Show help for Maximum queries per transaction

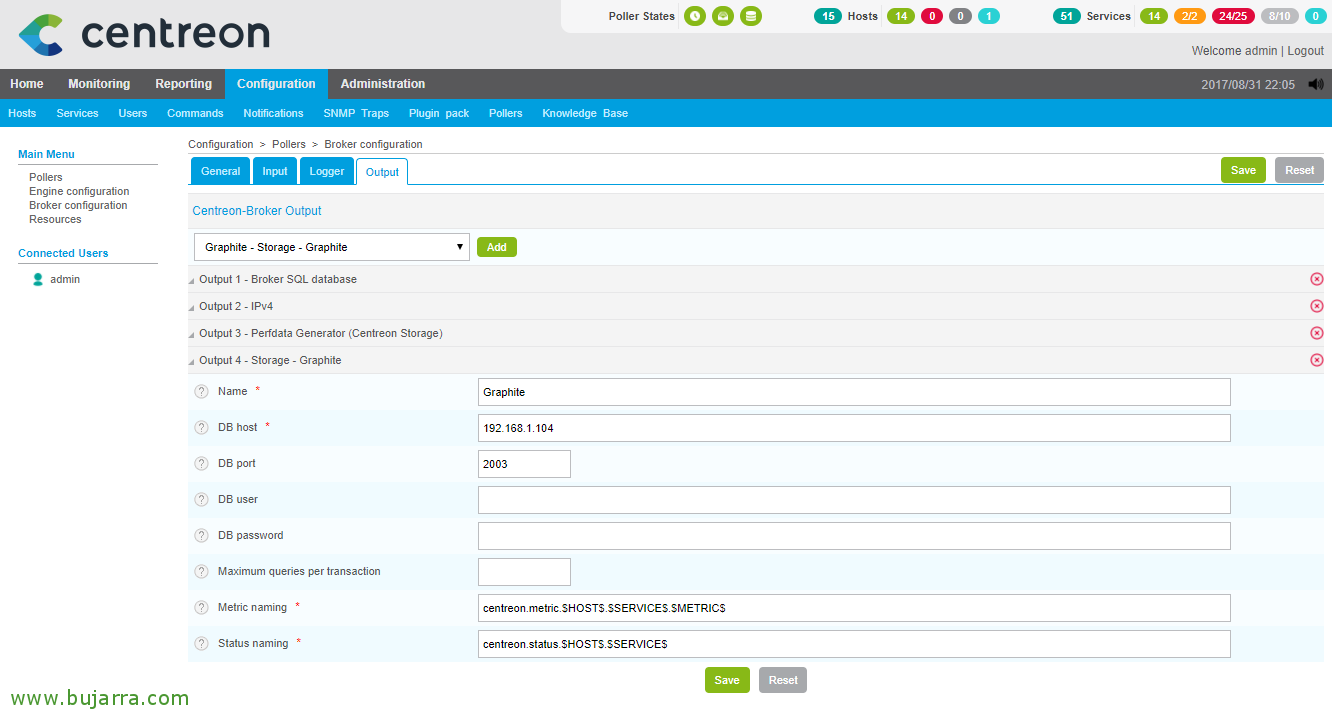(201, 572)
